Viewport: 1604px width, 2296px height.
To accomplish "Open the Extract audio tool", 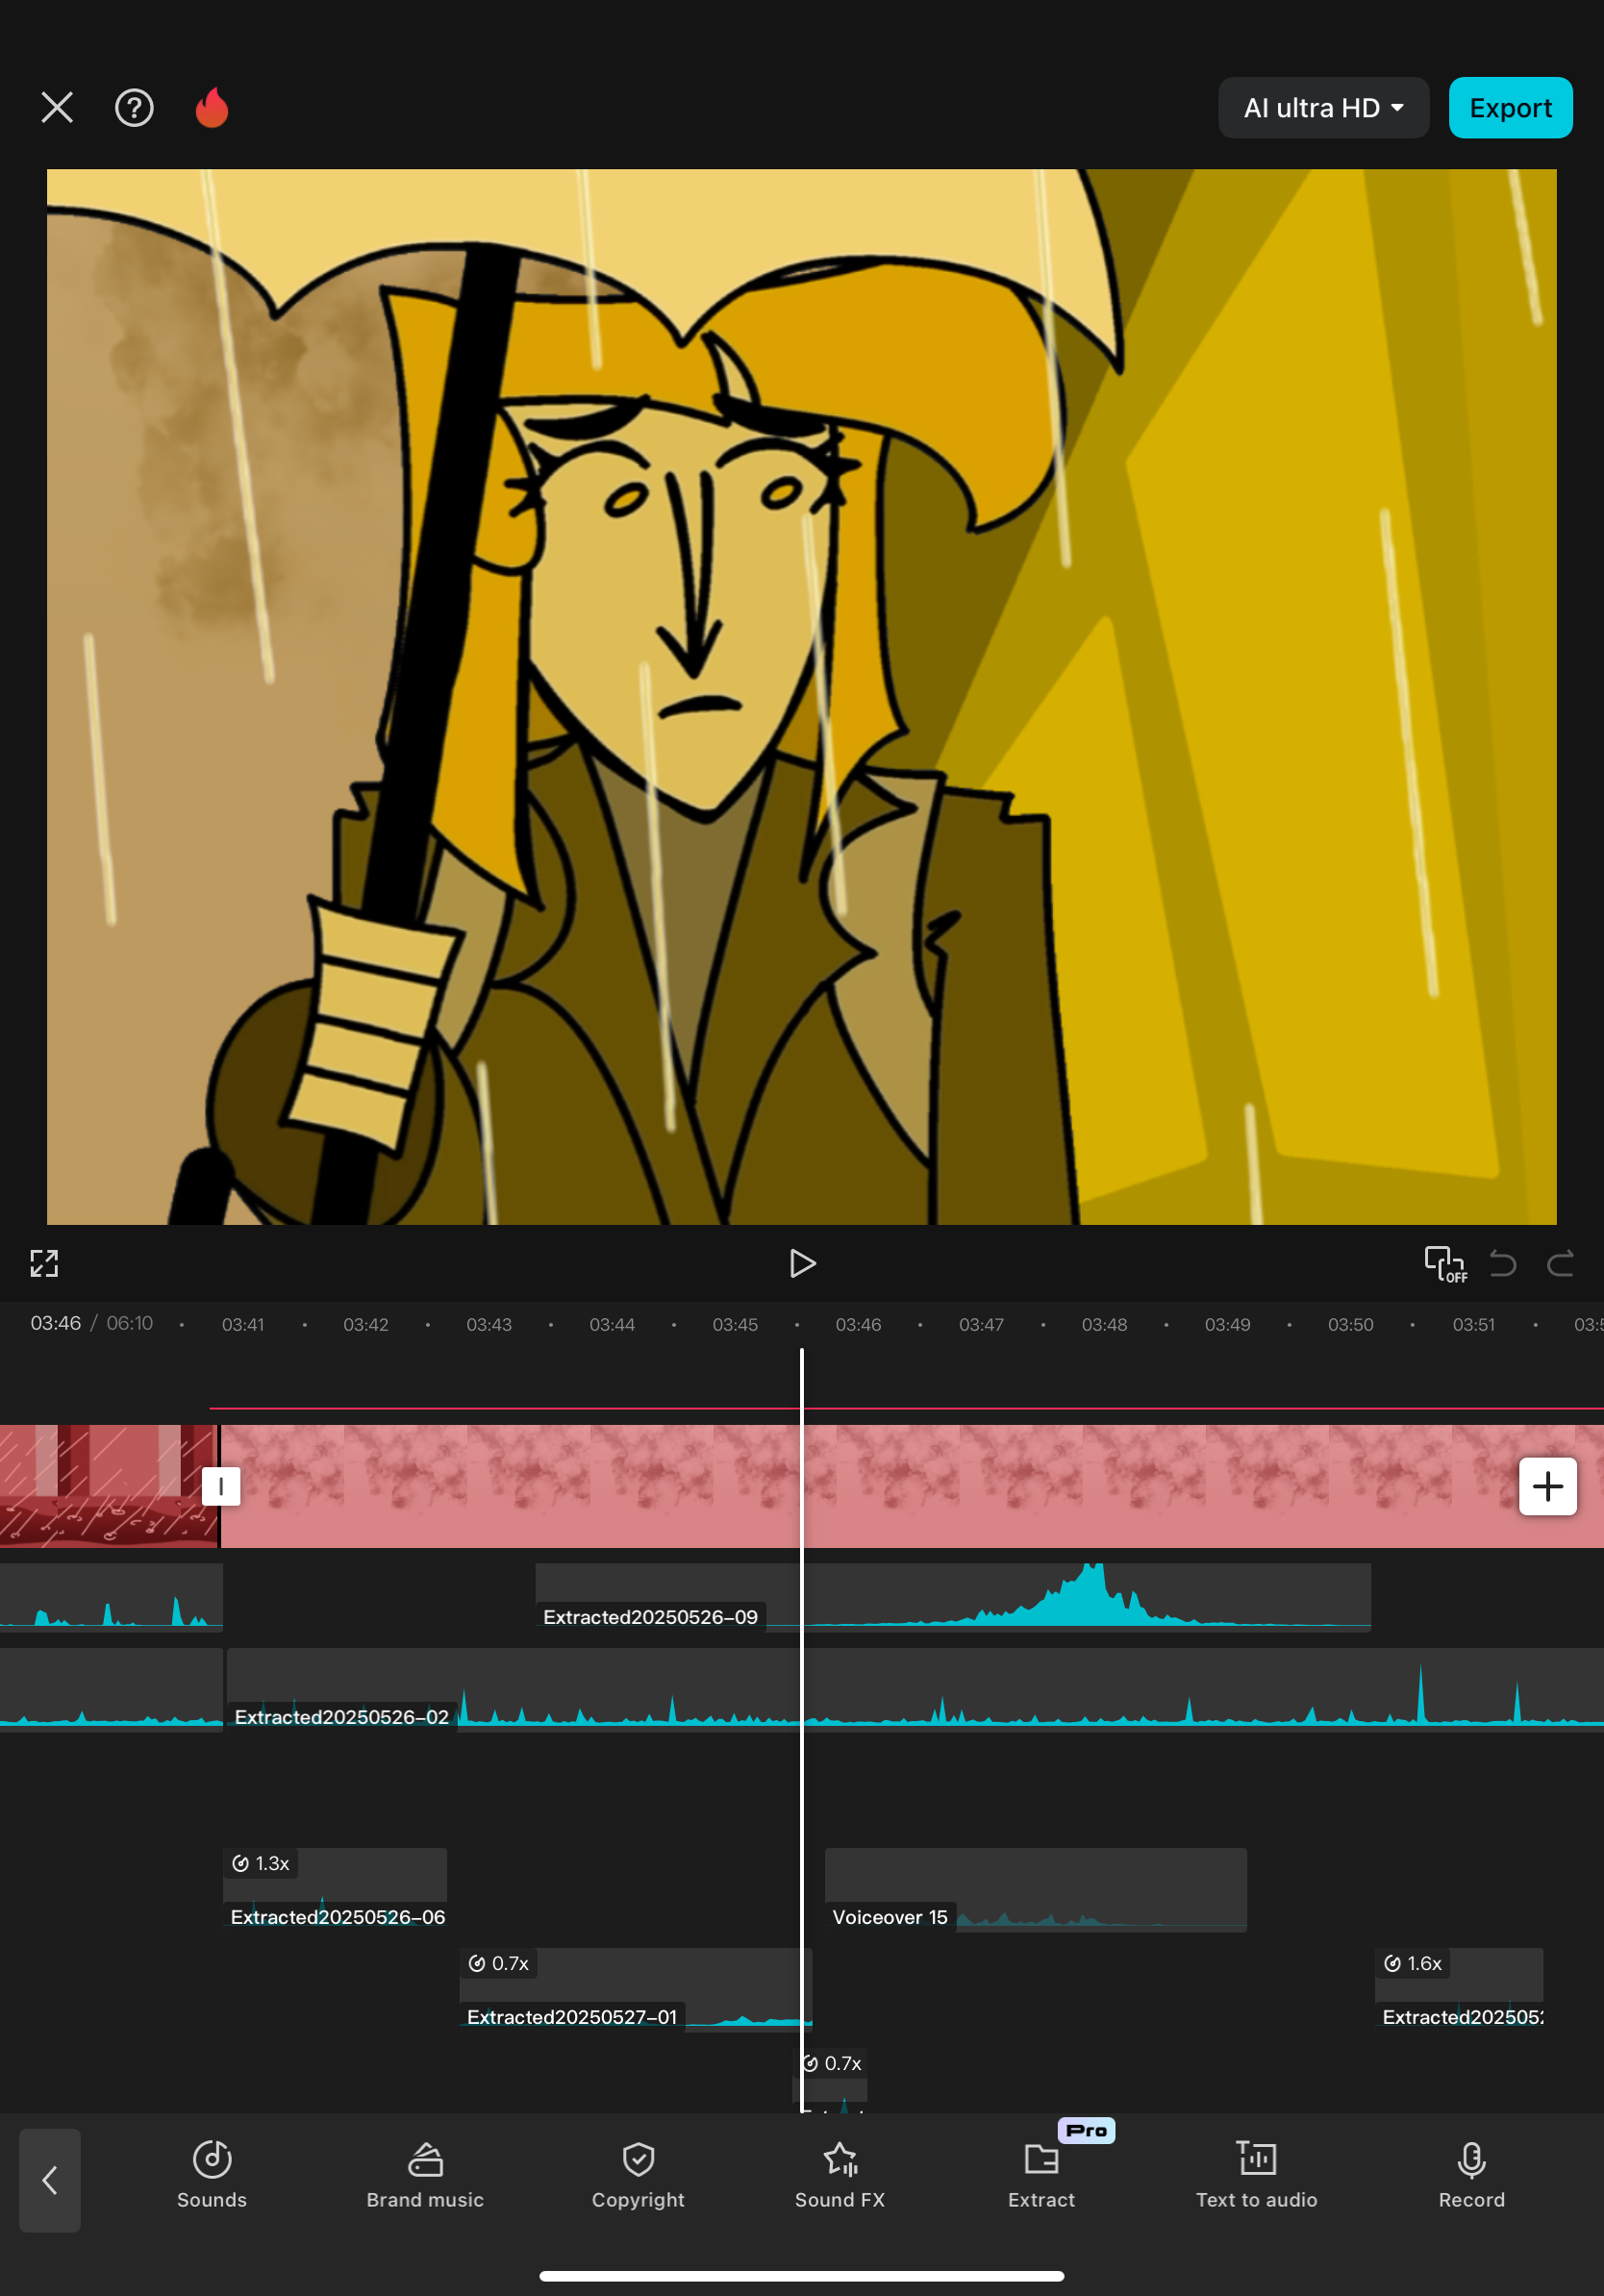I will click(x=1042, y=2174).
